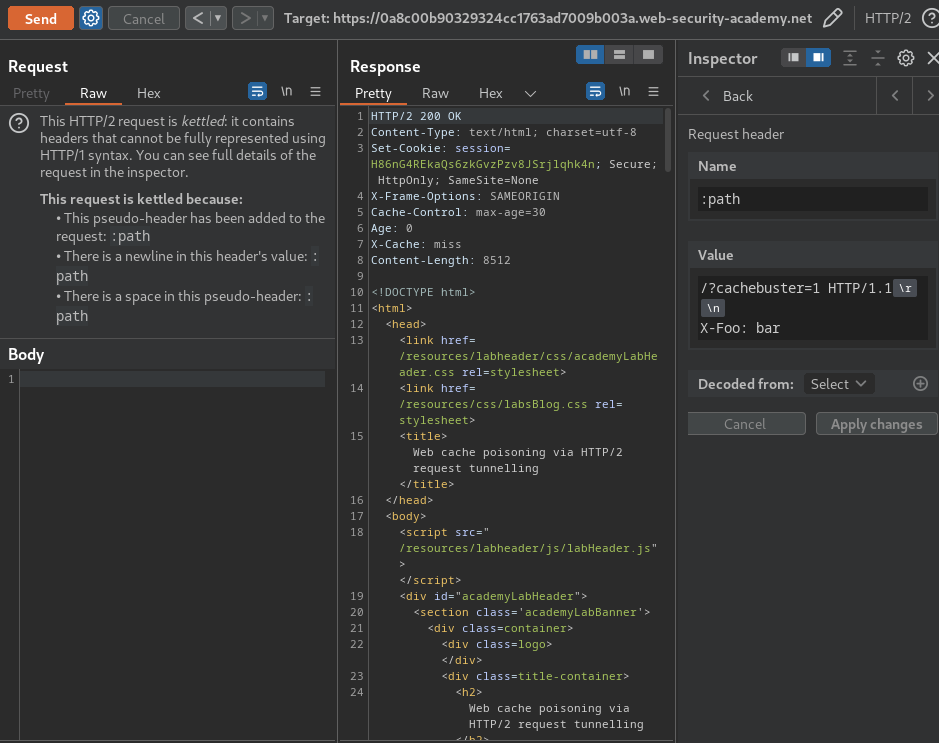The width and height of the screenshot is (939, 743).
Task: Collapse all Inspector sections icon
Action: coord(878,58)
